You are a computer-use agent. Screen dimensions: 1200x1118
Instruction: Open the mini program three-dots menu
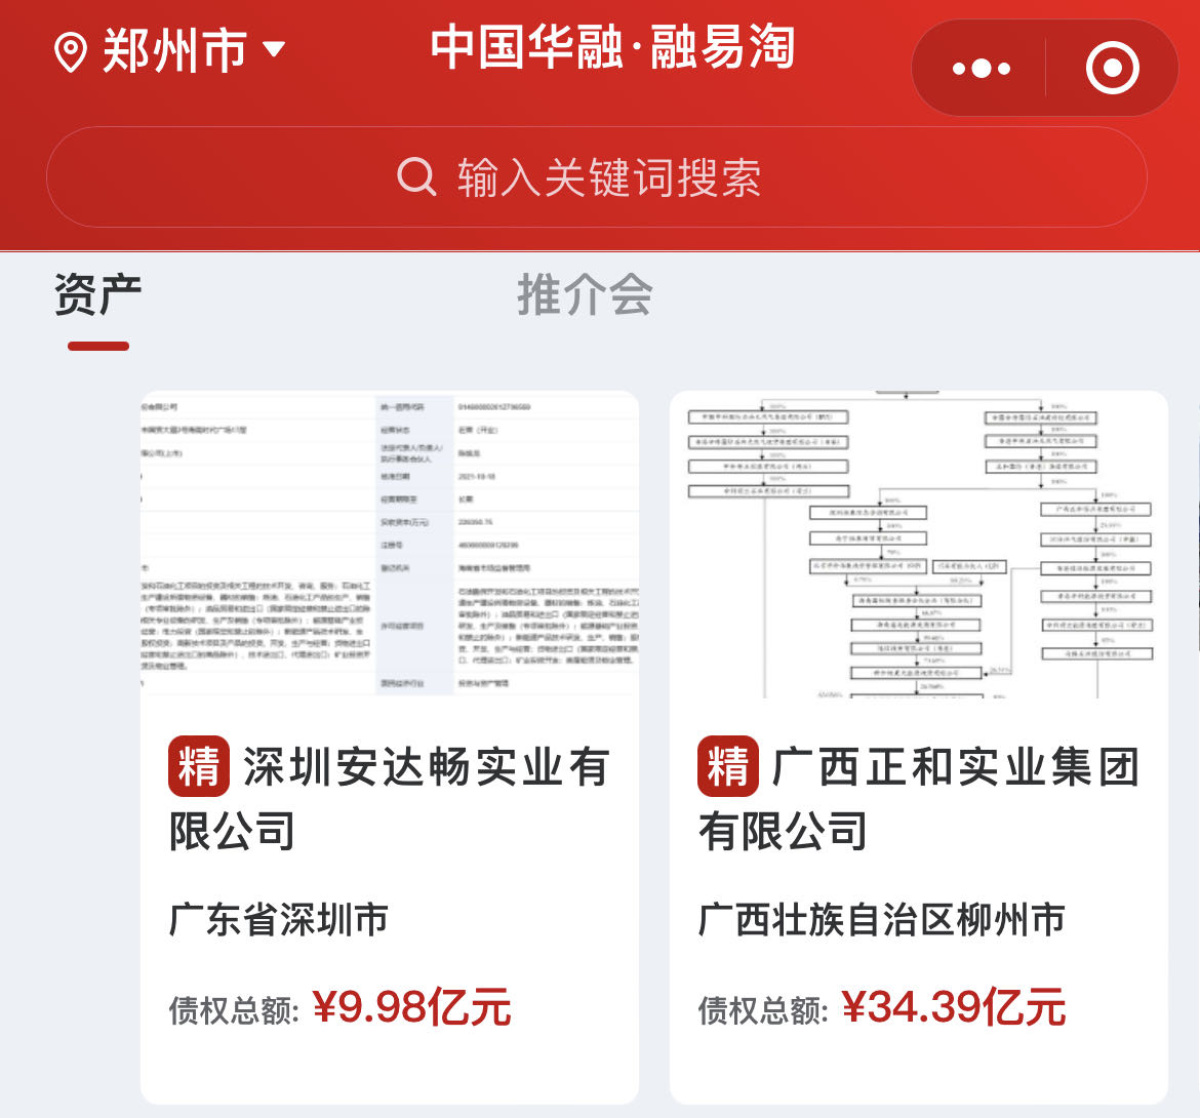point(981,68)
